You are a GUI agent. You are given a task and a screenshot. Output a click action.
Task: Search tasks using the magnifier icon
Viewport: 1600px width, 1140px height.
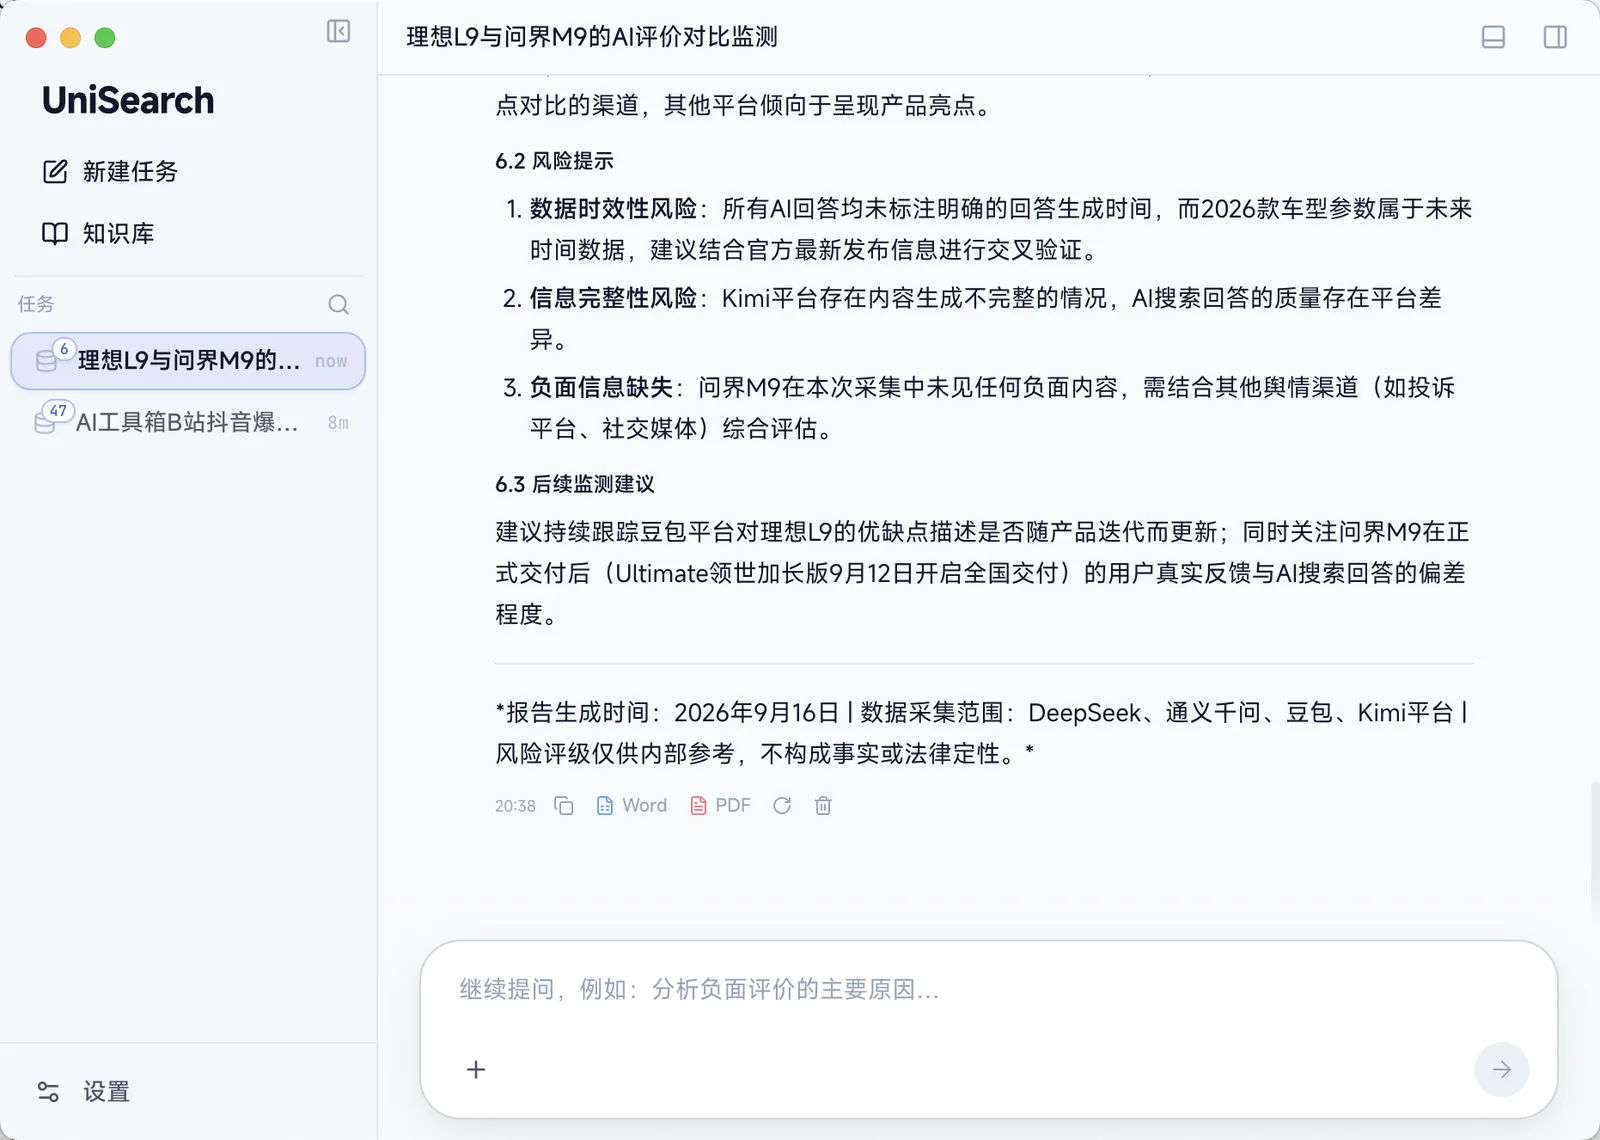[x=338, y=304]
